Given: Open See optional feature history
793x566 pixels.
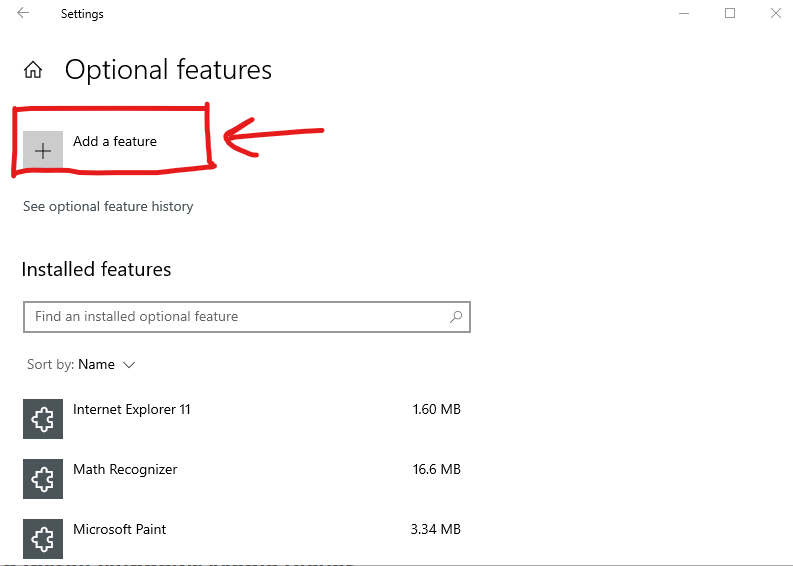Looking at the screenshot, I should click(108, 206).
